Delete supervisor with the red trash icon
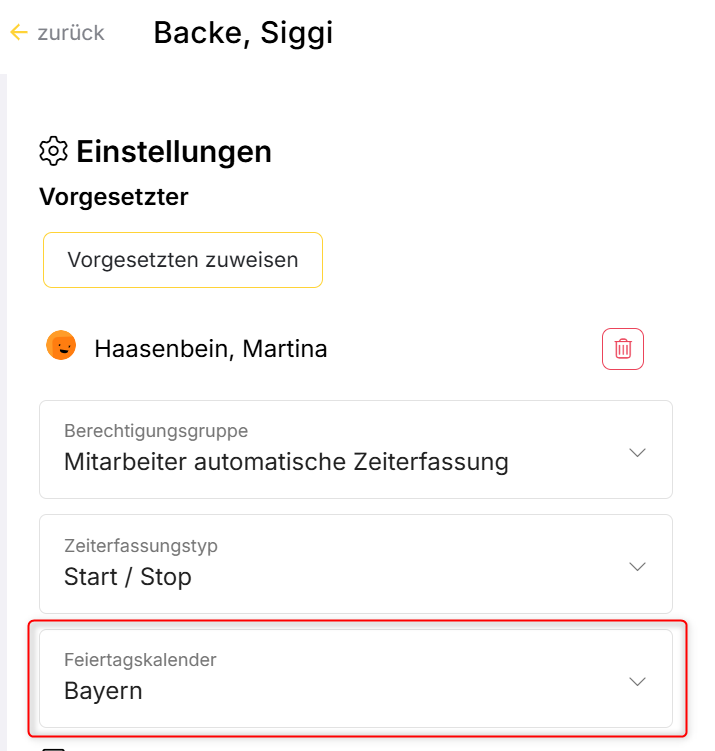 622,349
